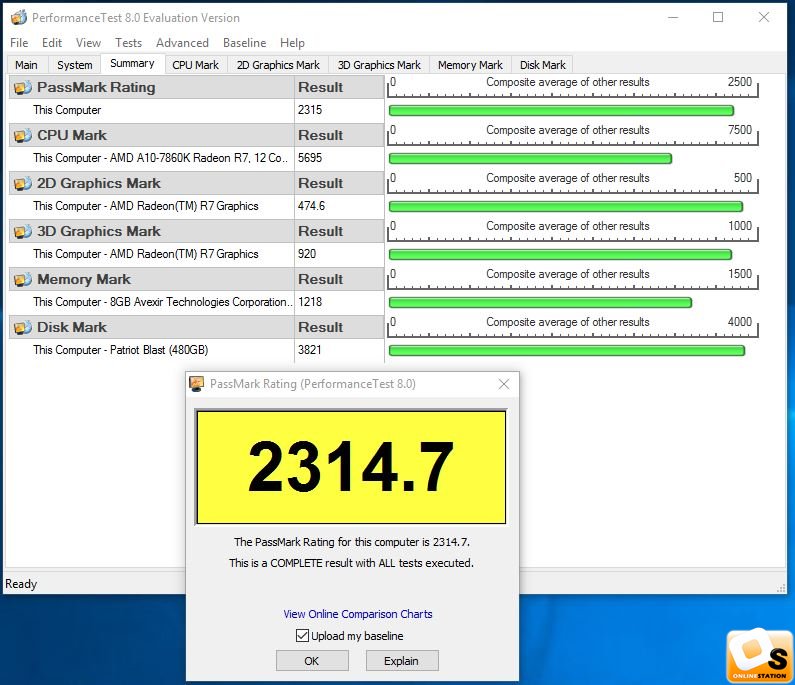795x685 pixels.
Task: Uncheck the Upload my baseline checkbox
Action: click(302, 636)
